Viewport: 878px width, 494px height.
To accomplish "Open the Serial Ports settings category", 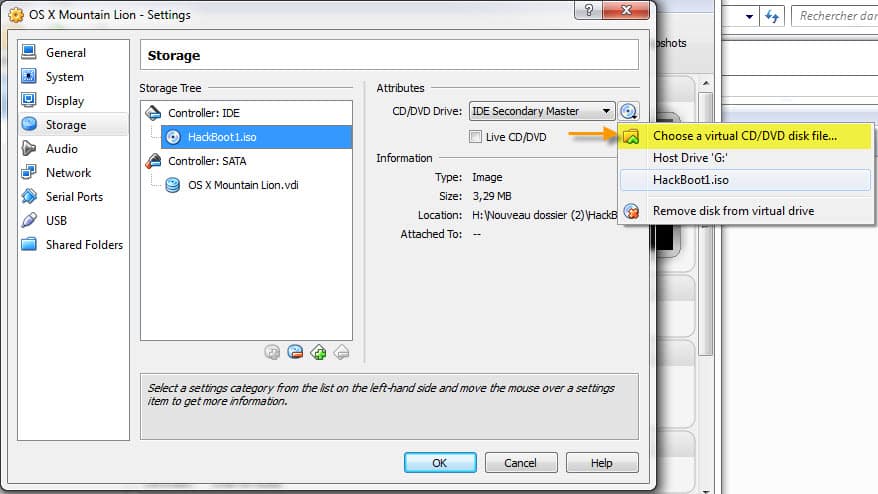I will pos(73,197).
